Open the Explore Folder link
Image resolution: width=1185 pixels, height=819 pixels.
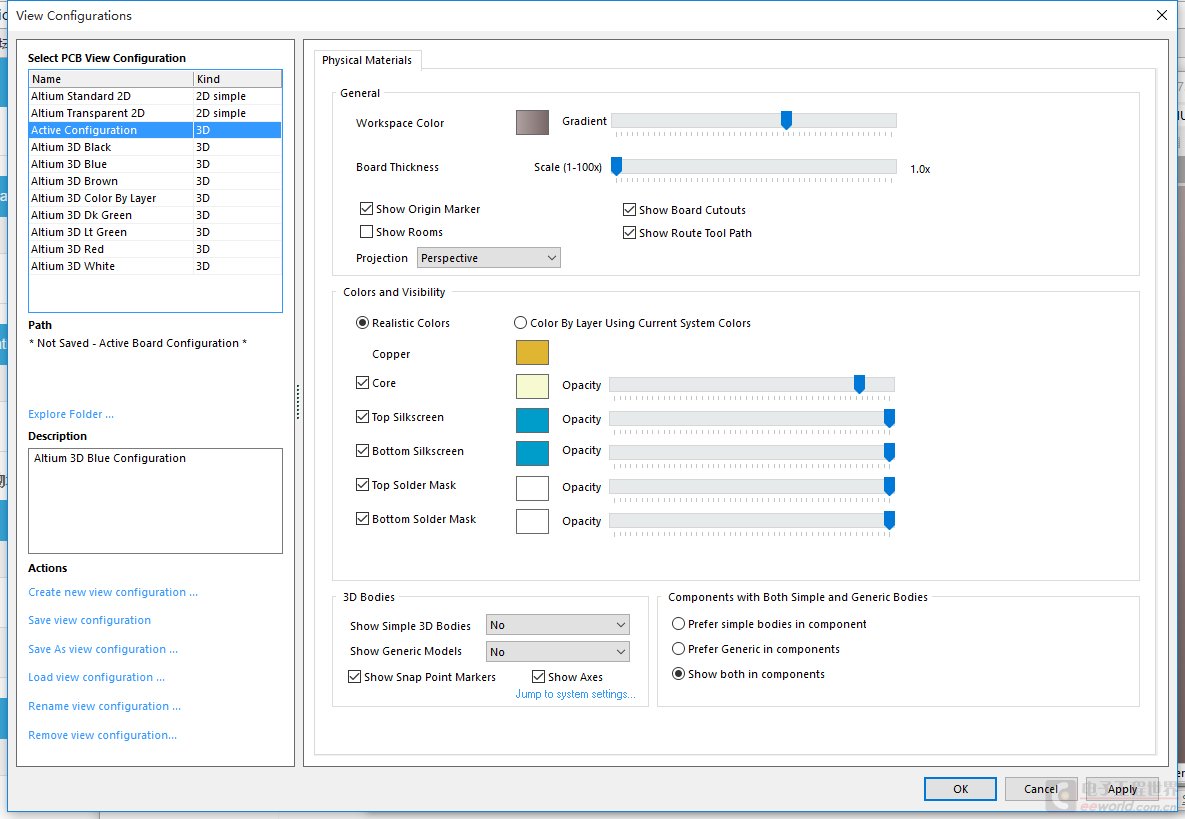71,414
